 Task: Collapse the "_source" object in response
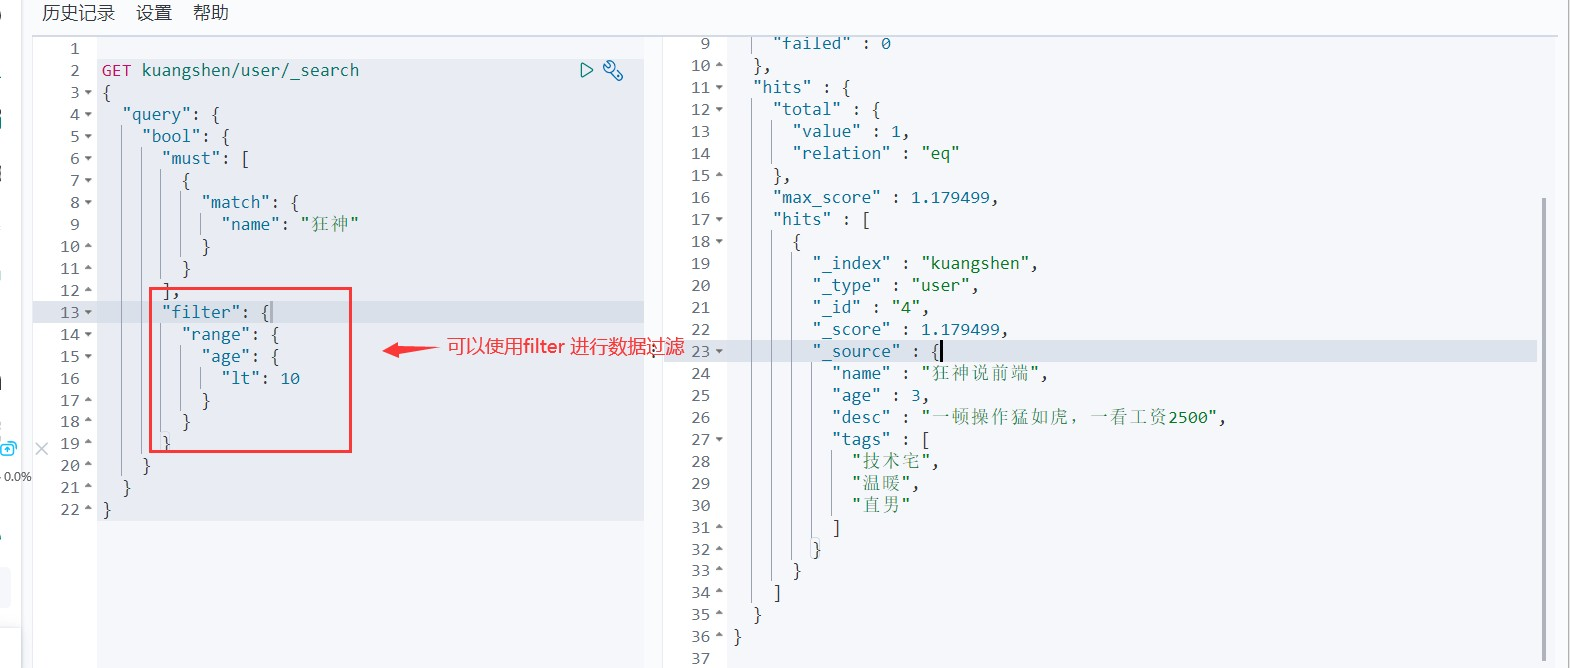coord(719,352)
